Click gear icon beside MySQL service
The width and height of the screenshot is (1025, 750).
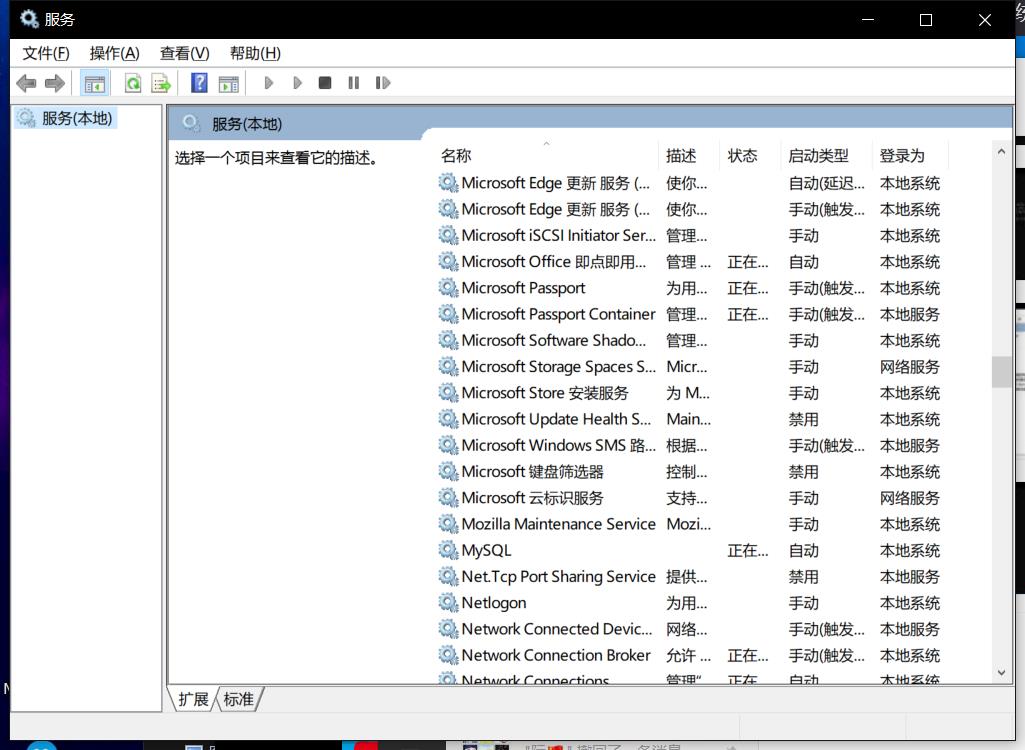pos(448,550)
